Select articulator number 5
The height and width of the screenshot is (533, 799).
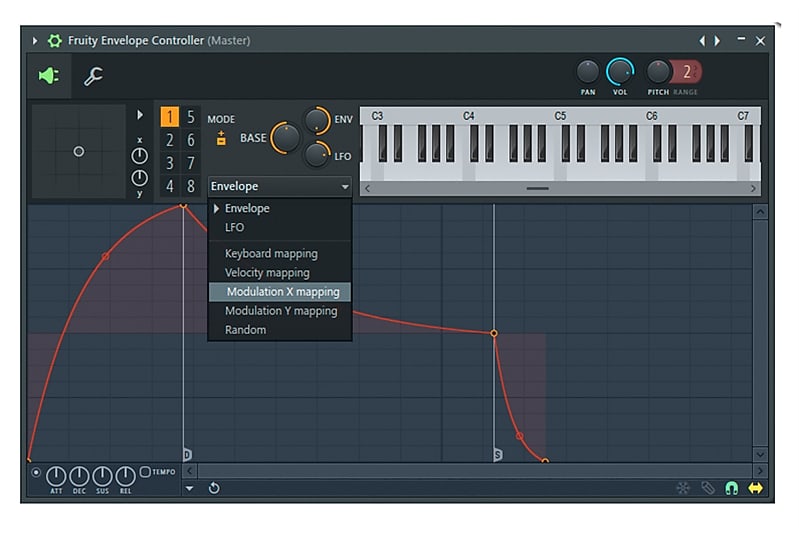(190, 117)
